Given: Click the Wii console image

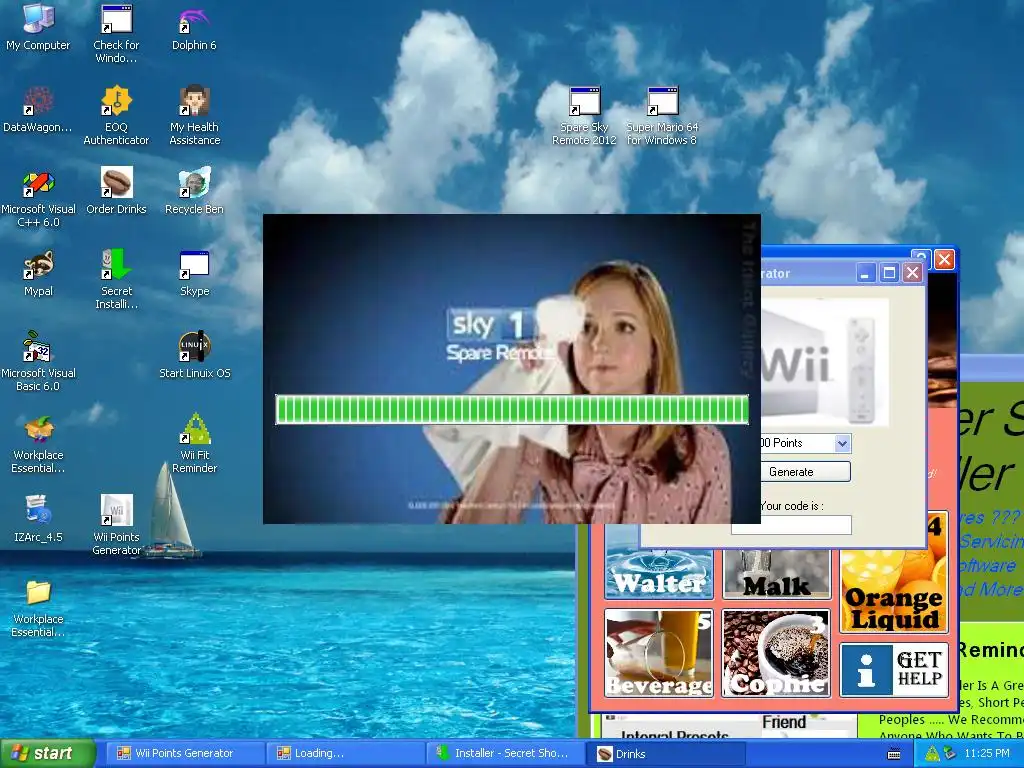Looking at the screenshot, I should pyautogui.click(x=825, y=362).
